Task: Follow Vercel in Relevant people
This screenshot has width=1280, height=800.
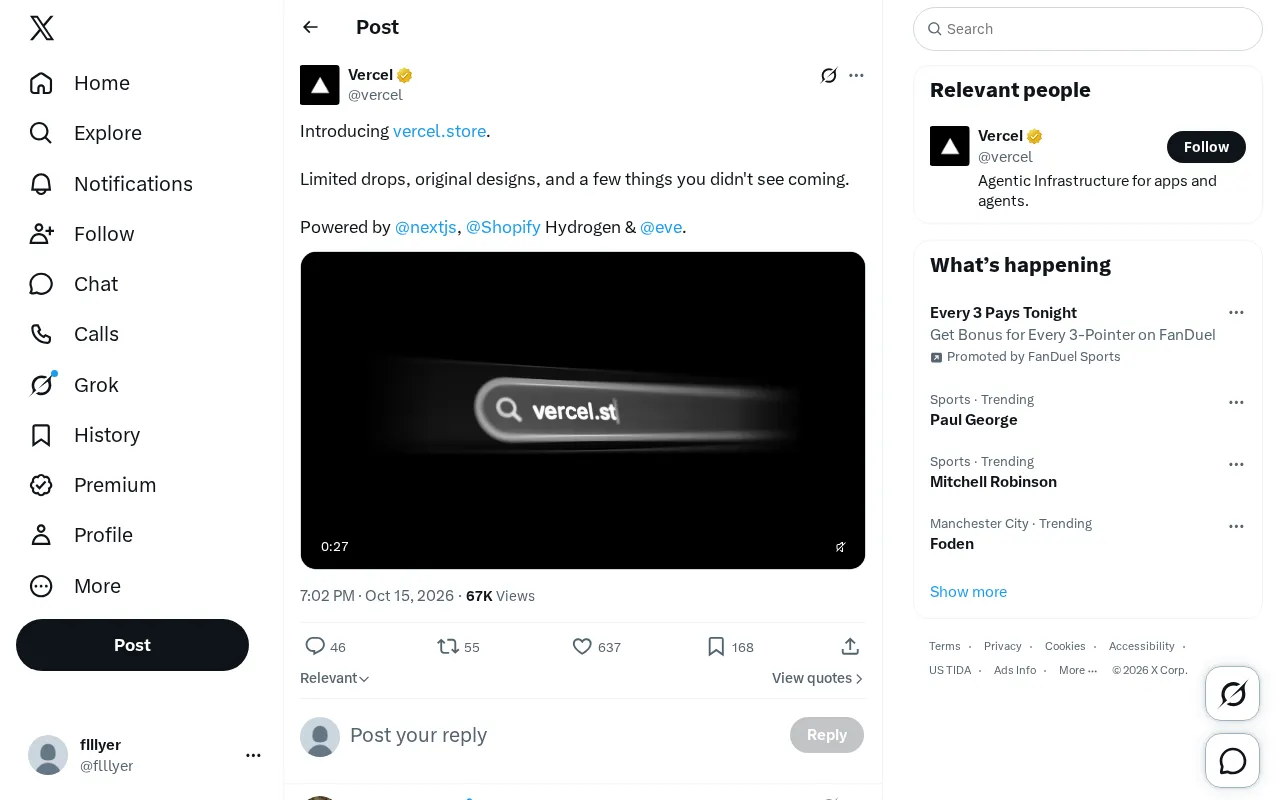Action: [x=1206, y=147]
